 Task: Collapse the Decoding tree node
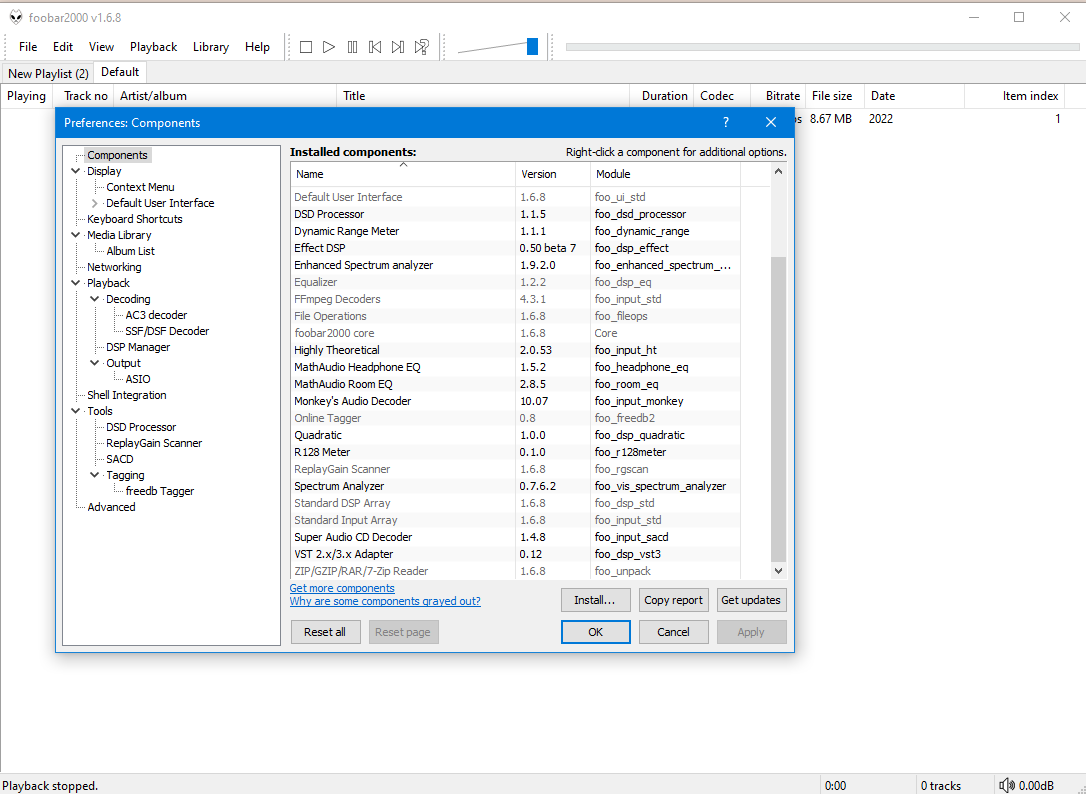(x=95, y=299)
